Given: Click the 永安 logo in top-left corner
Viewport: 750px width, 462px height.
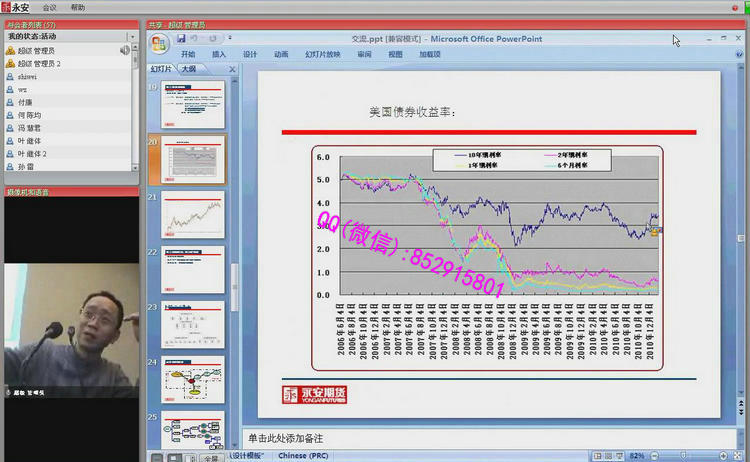Looking at the screenshot, I should [x=15, y=7].
